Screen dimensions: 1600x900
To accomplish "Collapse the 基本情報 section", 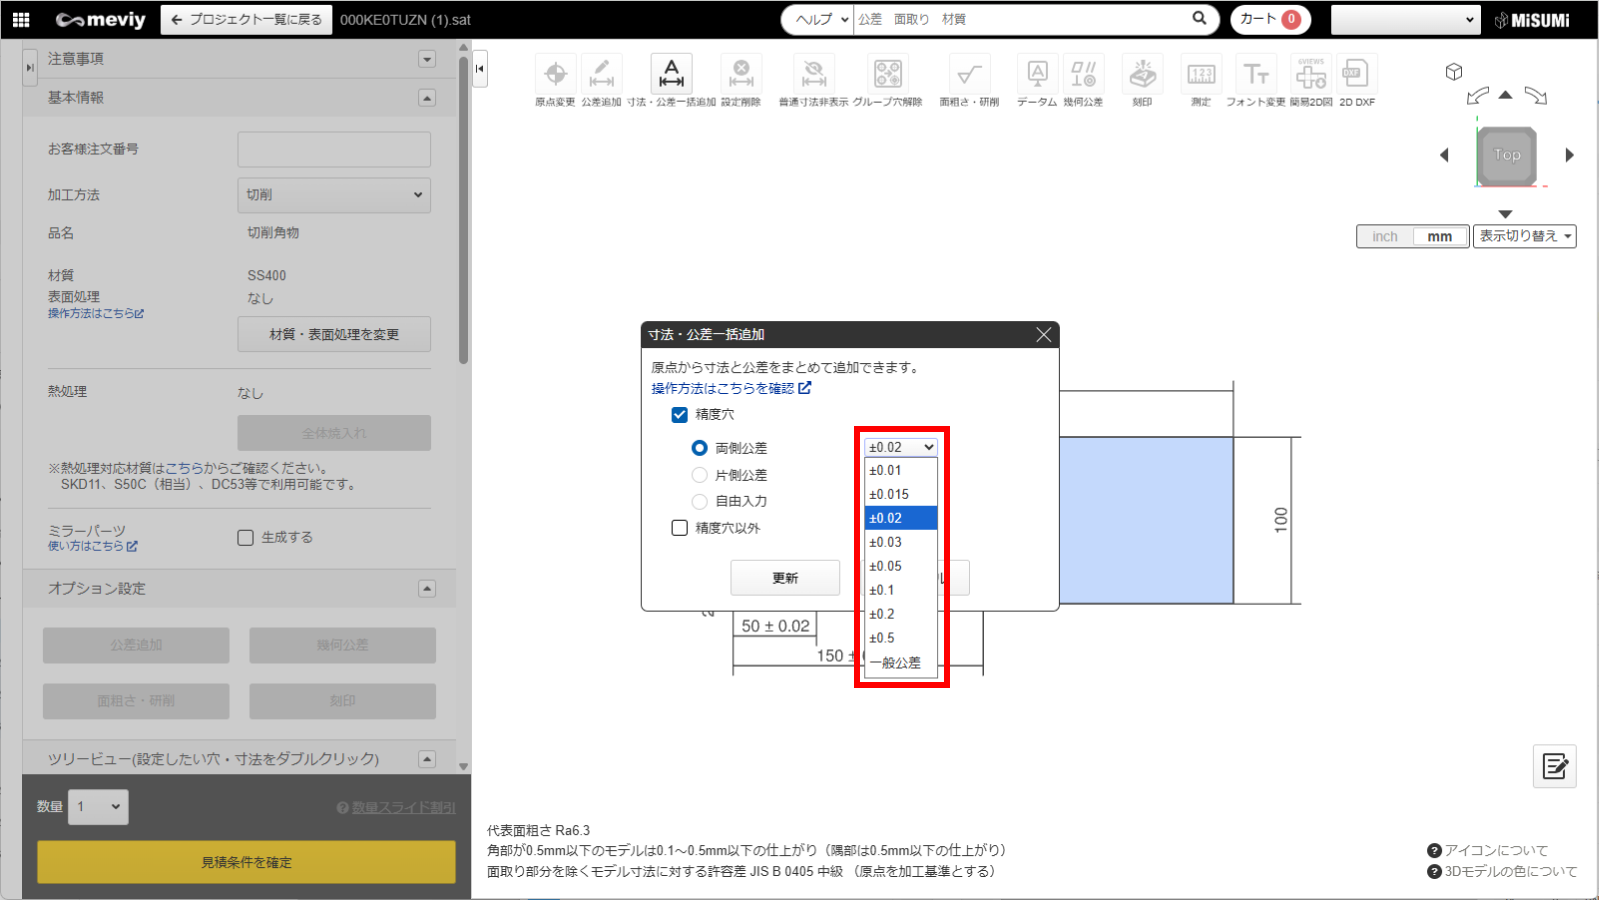I will point(427,98).
